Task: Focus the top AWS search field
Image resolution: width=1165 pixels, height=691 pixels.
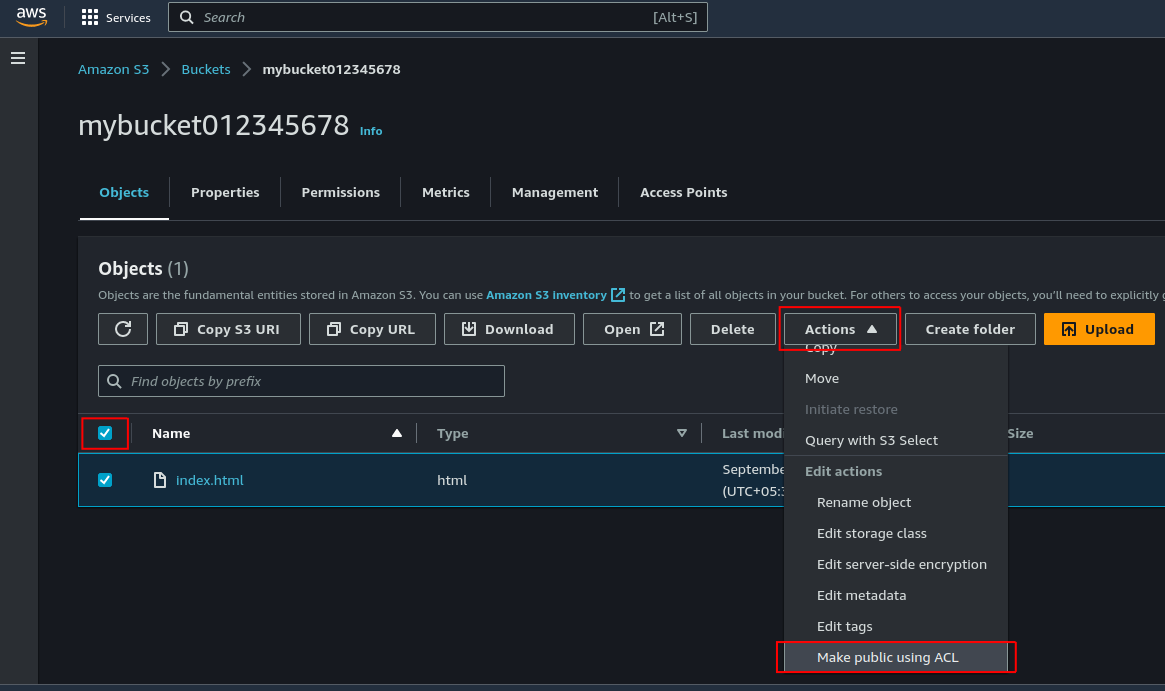Action: [x=438, y=17]
